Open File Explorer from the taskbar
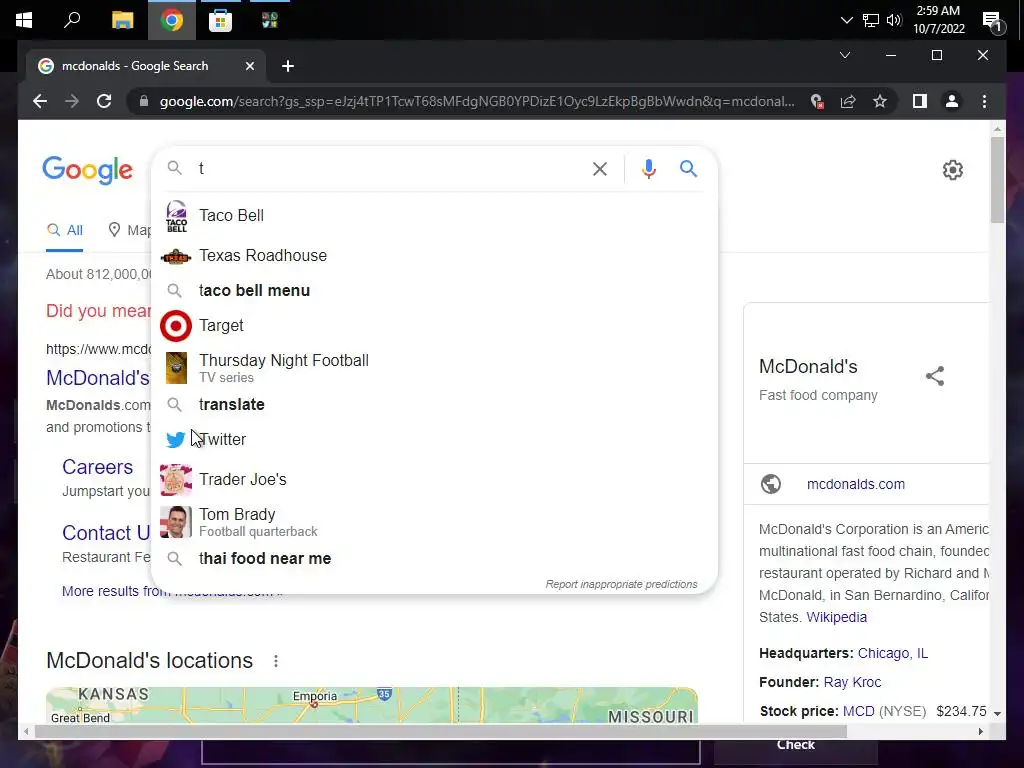 tap(122, 20)
